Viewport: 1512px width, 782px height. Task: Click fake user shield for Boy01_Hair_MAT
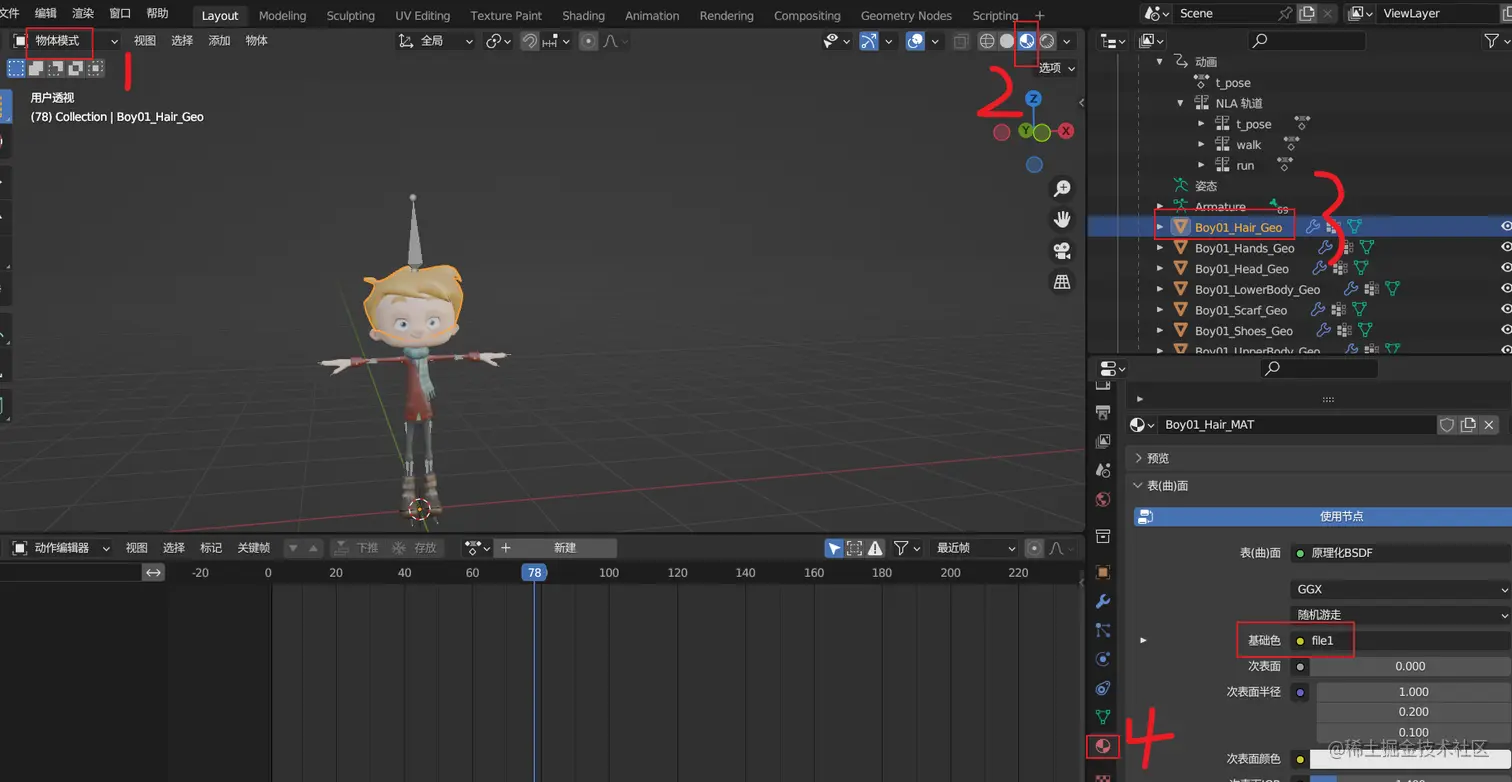[x=1446, y=425]
